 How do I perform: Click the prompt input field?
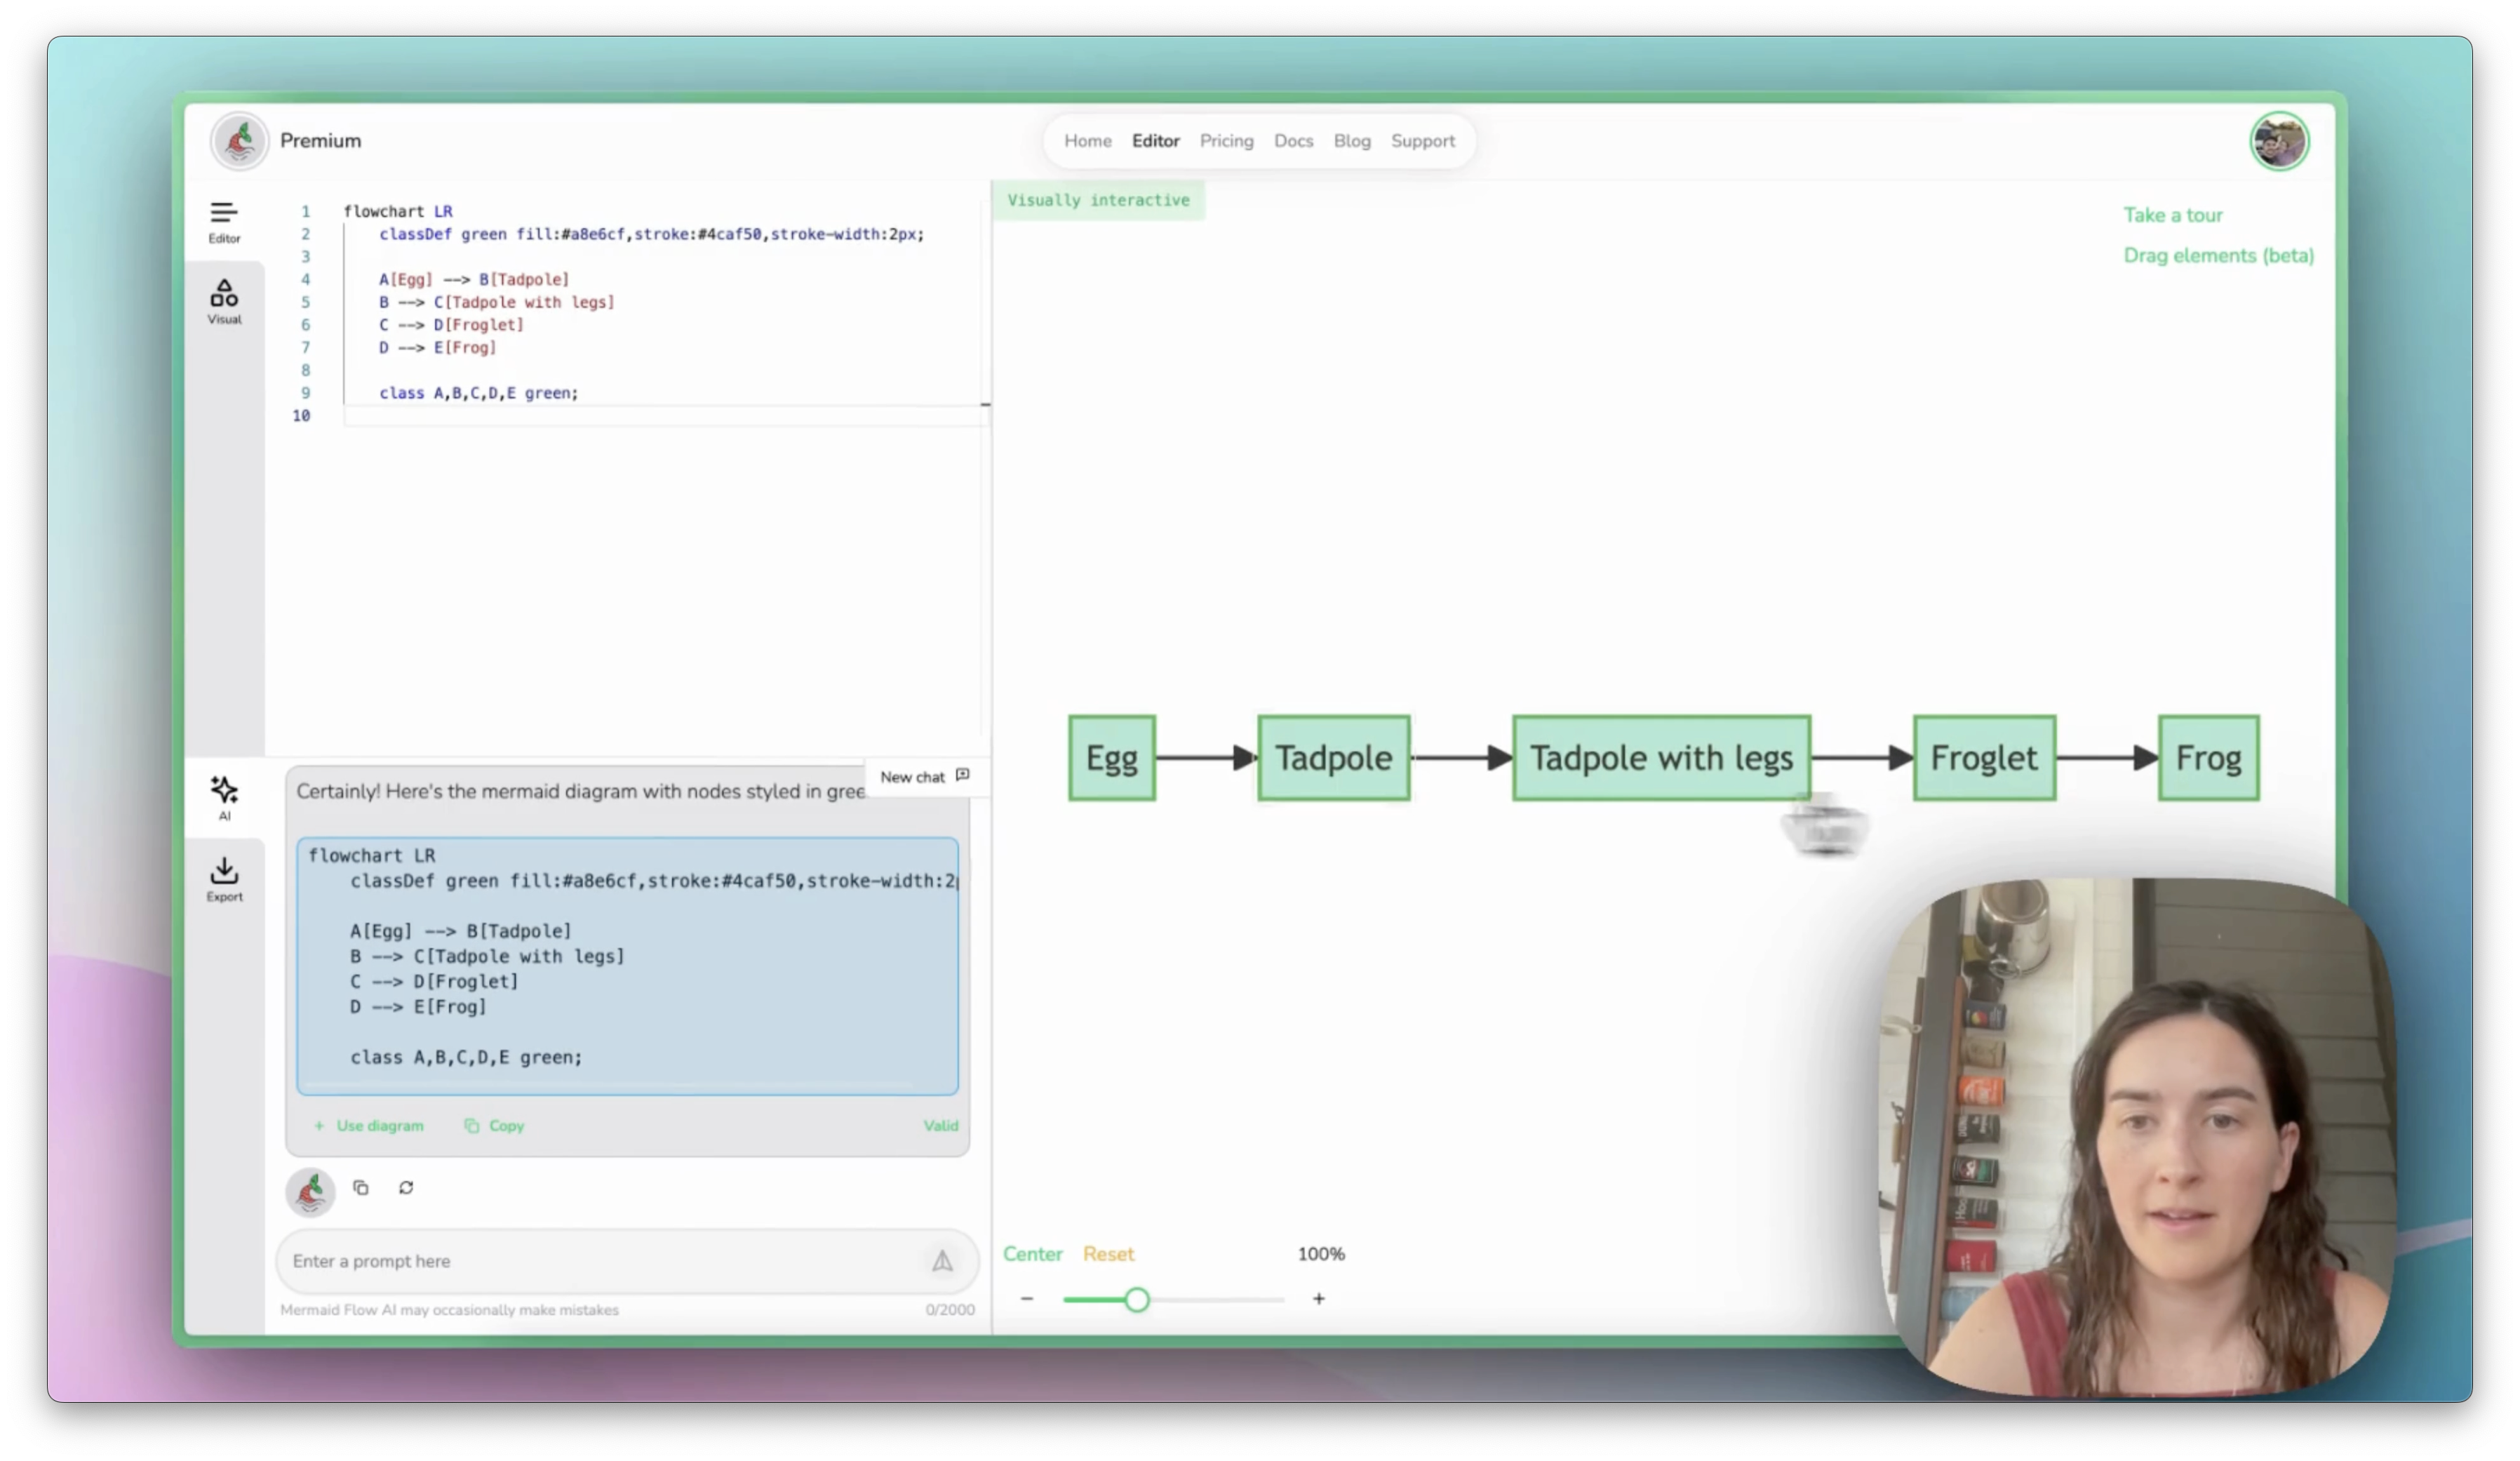(x=600, y=1261)
